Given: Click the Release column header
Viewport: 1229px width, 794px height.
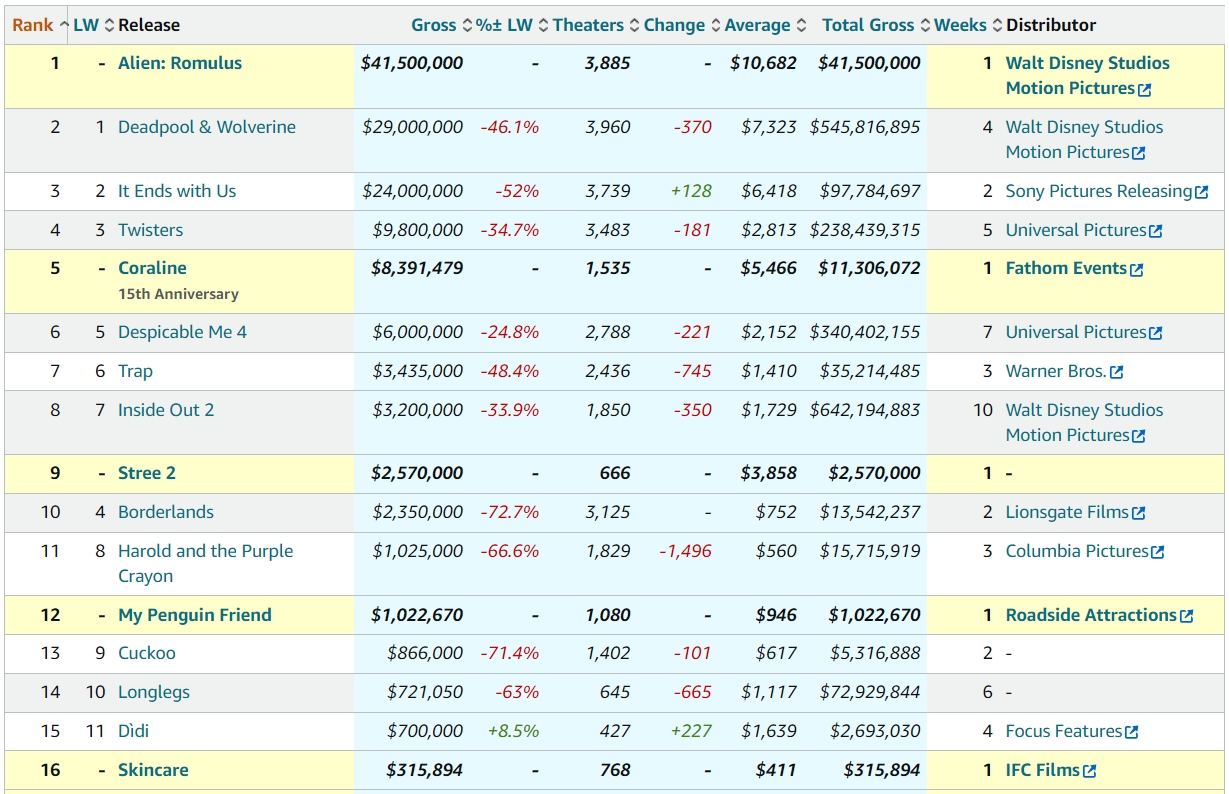Looking at the screenshot, I should point(149,25).
